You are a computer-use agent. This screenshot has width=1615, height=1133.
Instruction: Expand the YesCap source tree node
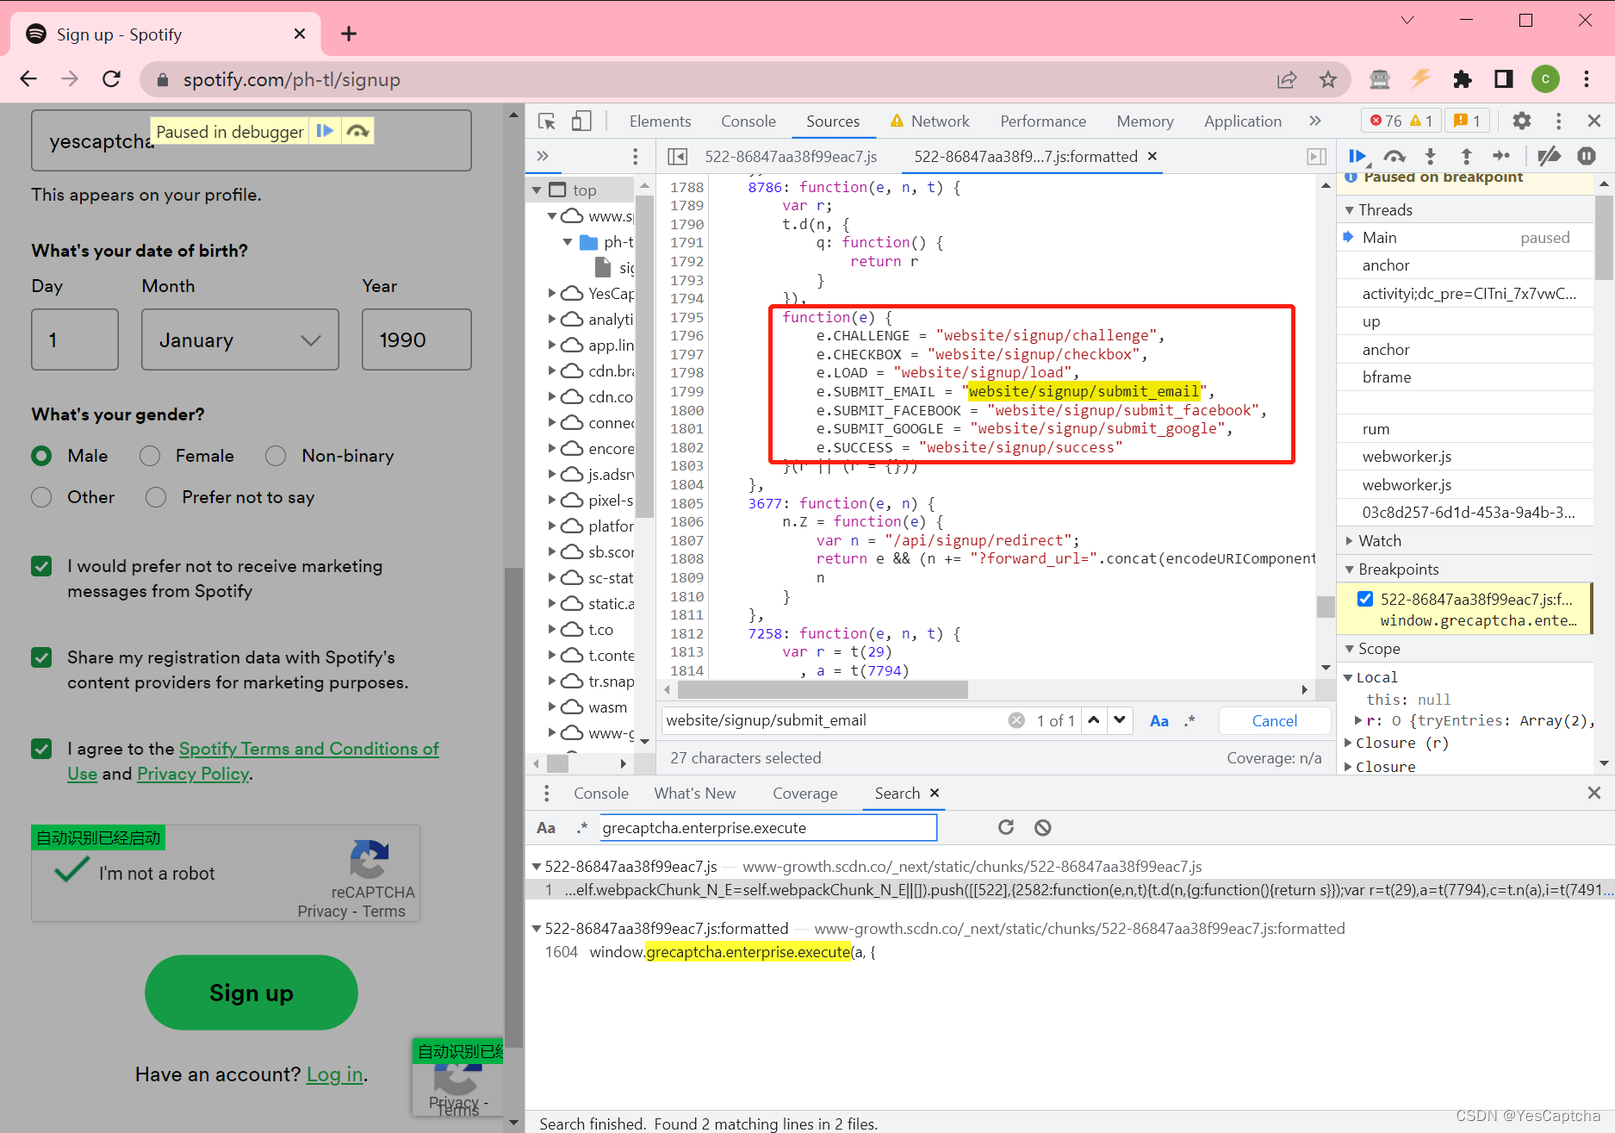pos(552,293)
